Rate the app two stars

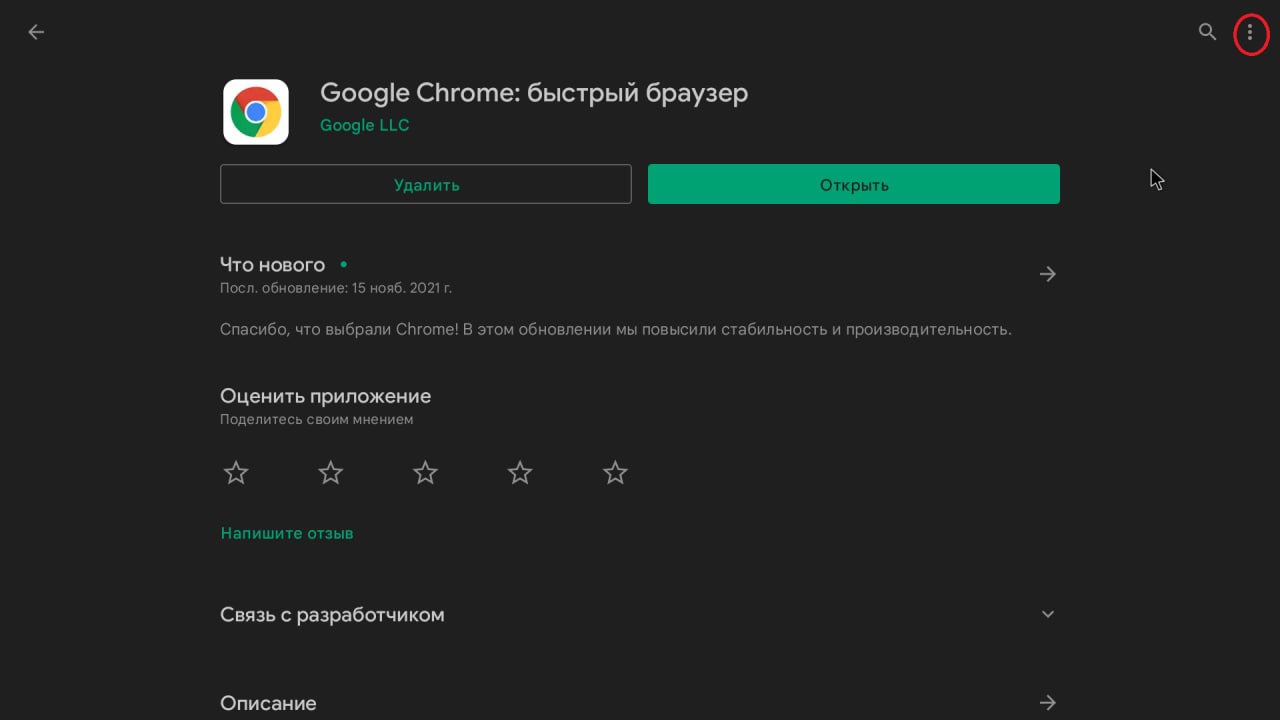click(331, 473)
